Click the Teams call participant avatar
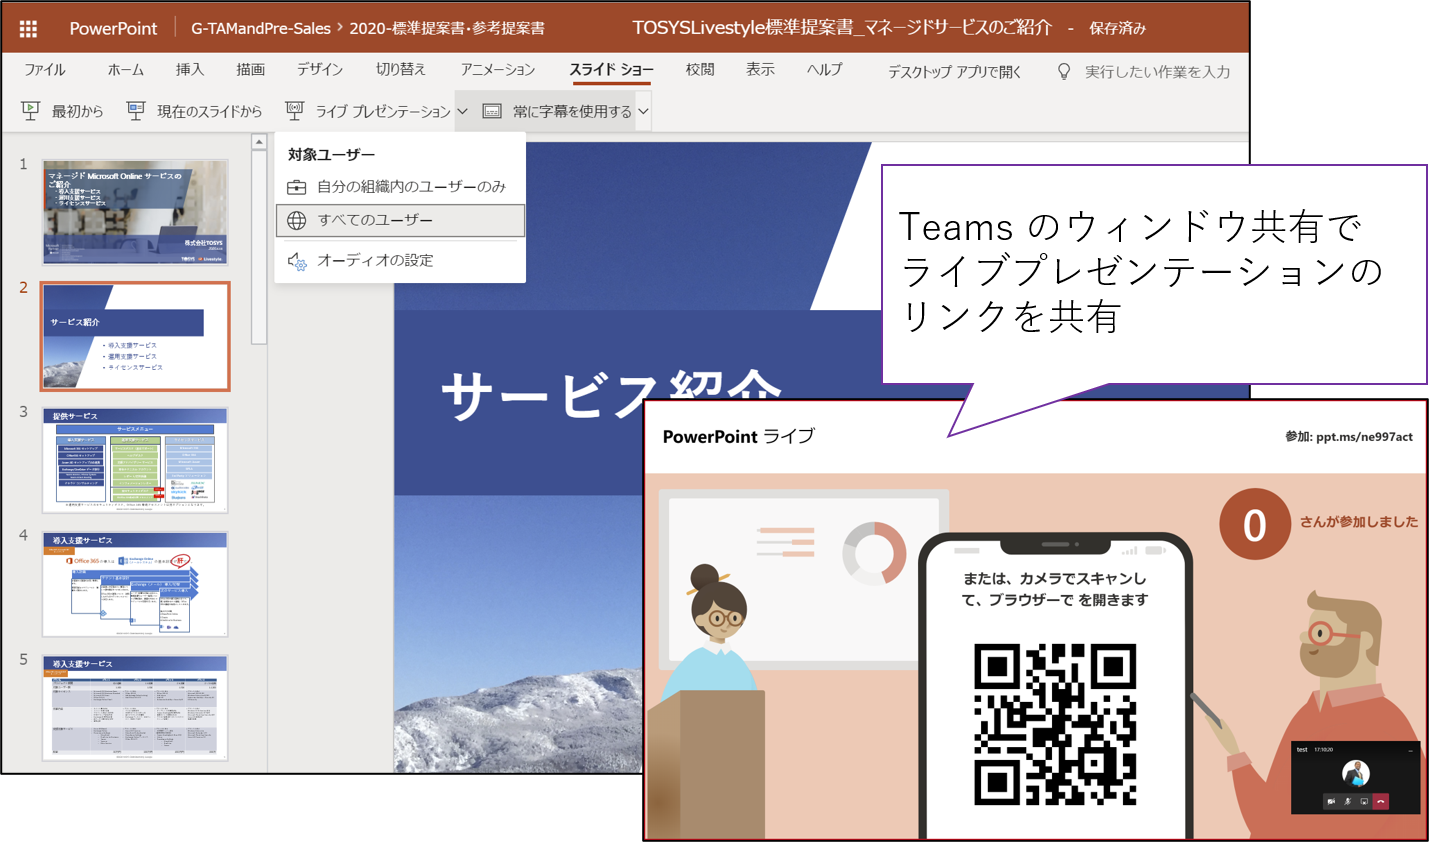The height and width of the screenshot is (842, 1429). 1356,773
